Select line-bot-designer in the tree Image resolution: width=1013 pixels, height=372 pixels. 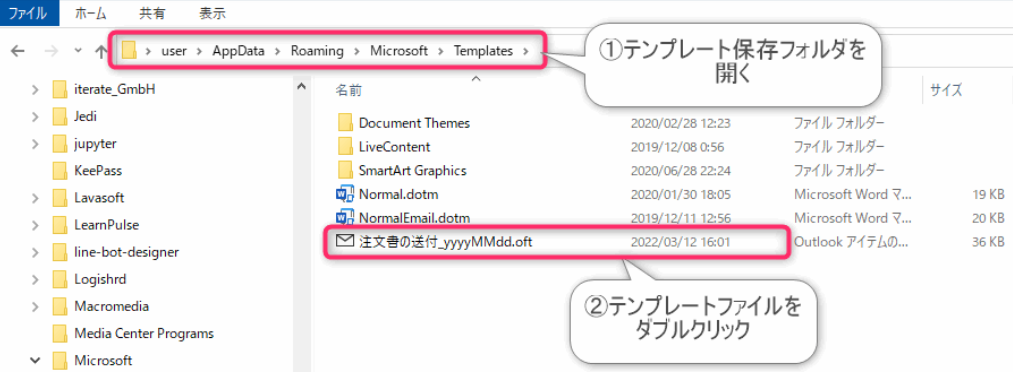[127, 252]
